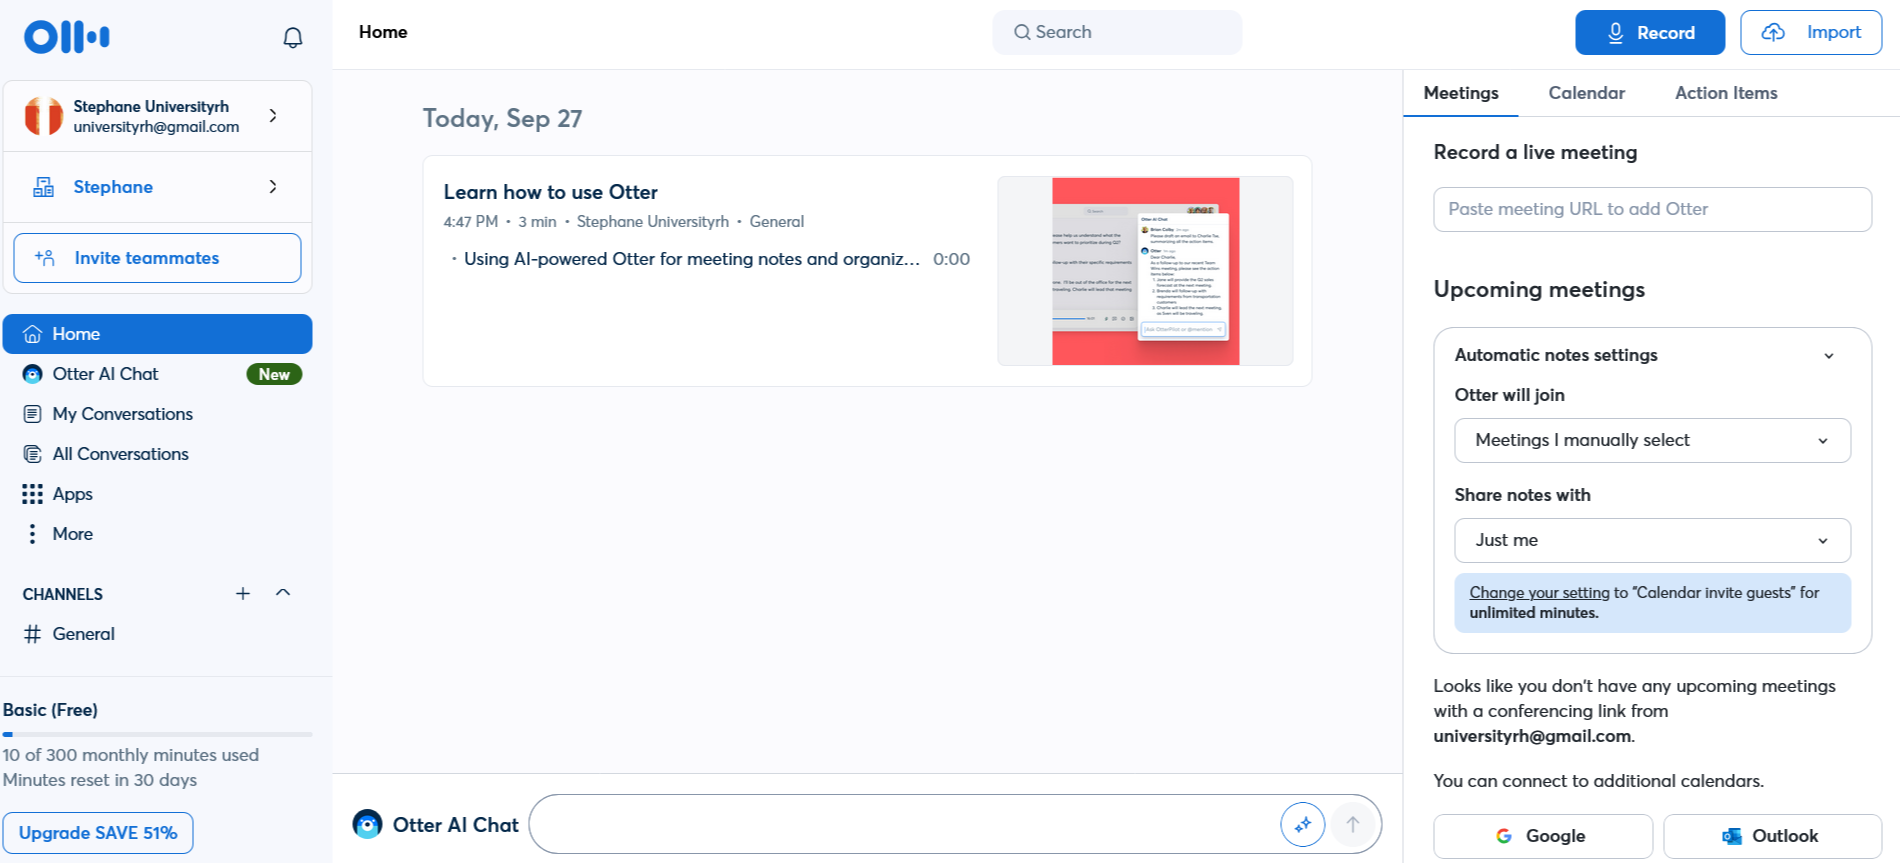Click the Otter AI Chat input box

coord(905,825)
